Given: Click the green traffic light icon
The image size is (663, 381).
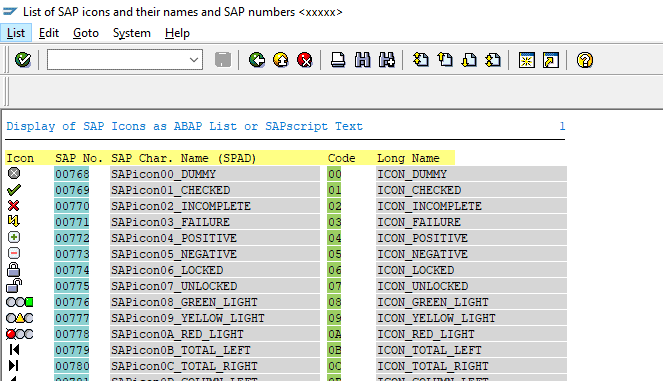Looking at the screenshot, I should point(19,302).
